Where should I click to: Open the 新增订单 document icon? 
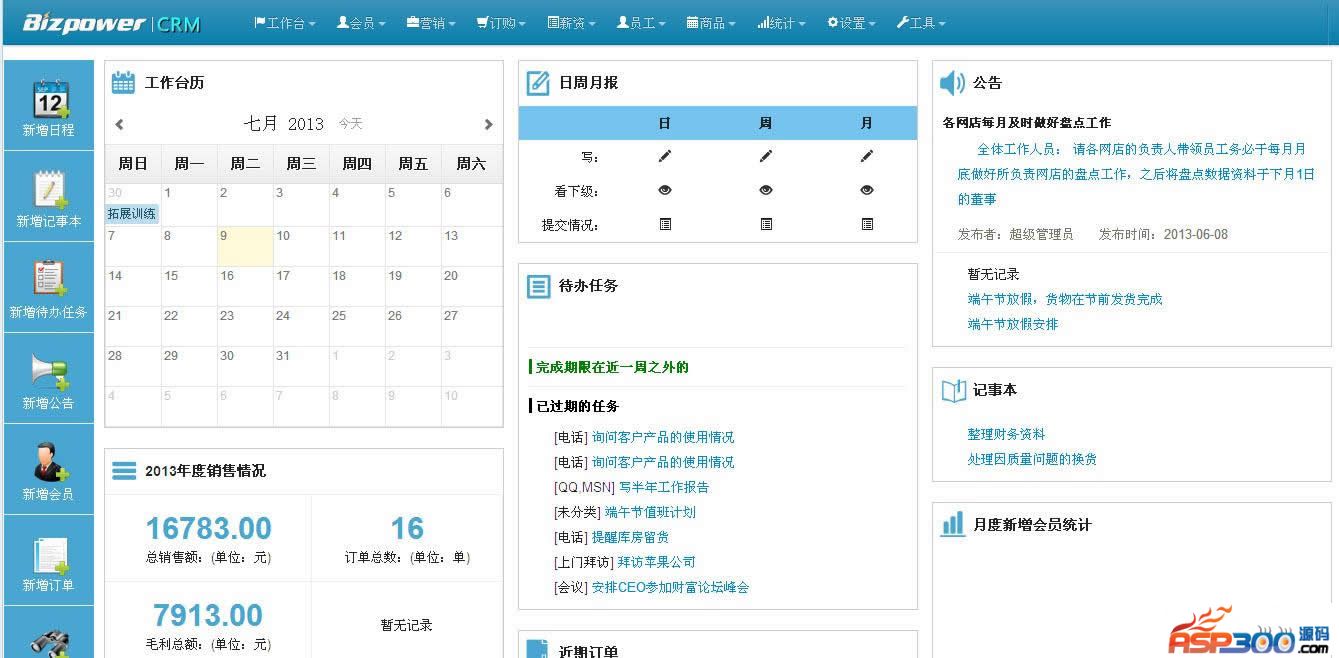click(x=49, y=553)
